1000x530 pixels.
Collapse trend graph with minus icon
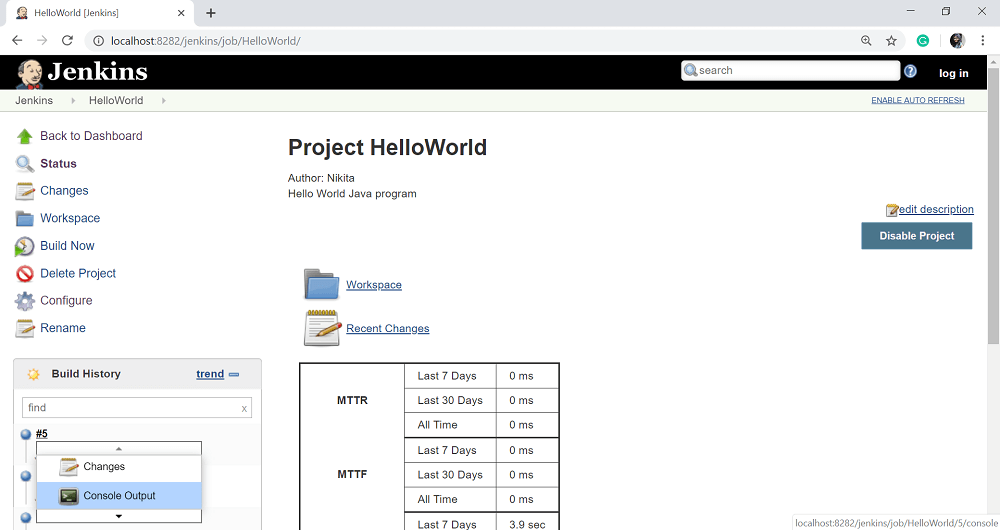[x=233, y=374]
